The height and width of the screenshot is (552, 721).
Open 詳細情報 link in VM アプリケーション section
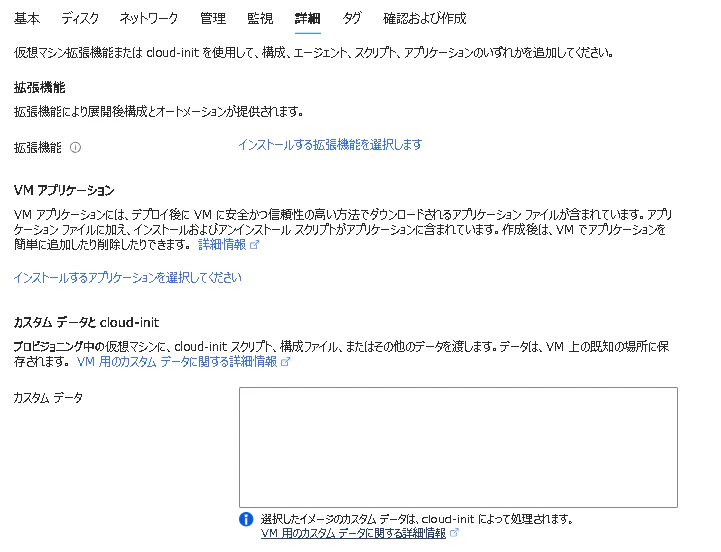click(x=222, y=244)
